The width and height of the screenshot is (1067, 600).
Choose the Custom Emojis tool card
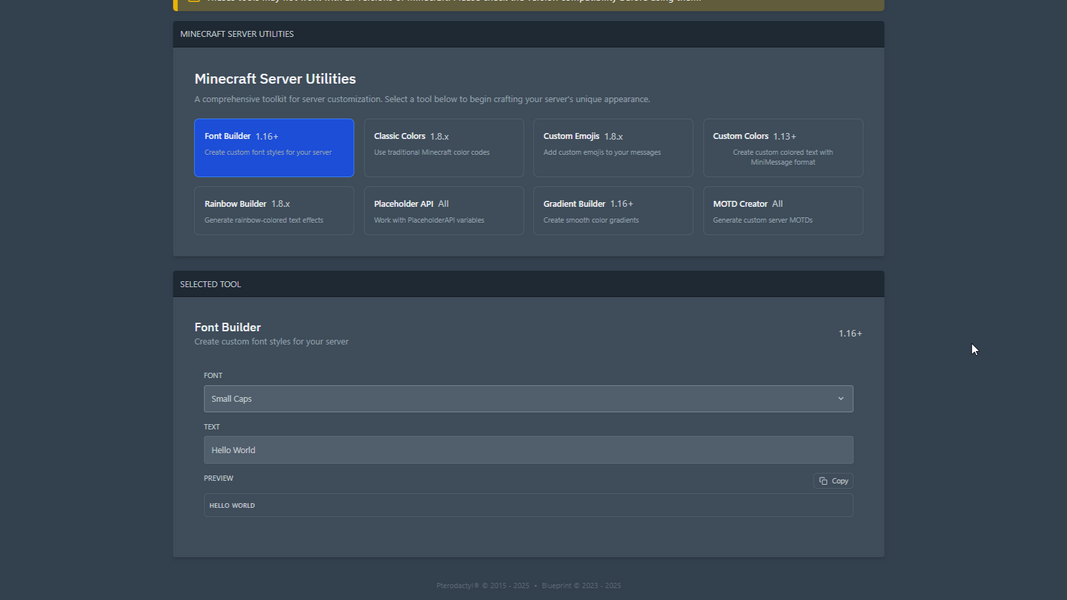pyautogui.click(x=612, y=147)
